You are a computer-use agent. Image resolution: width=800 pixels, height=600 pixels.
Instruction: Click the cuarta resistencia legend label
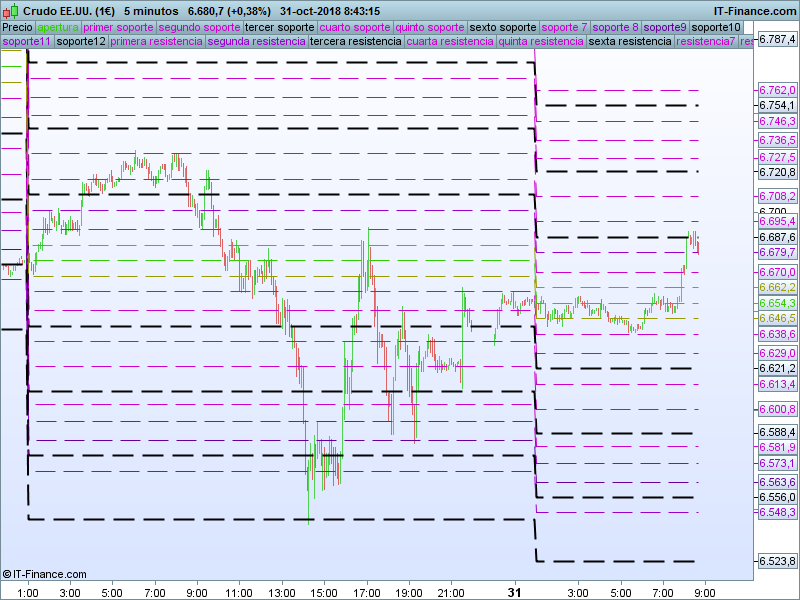click(x=450, y=41)
